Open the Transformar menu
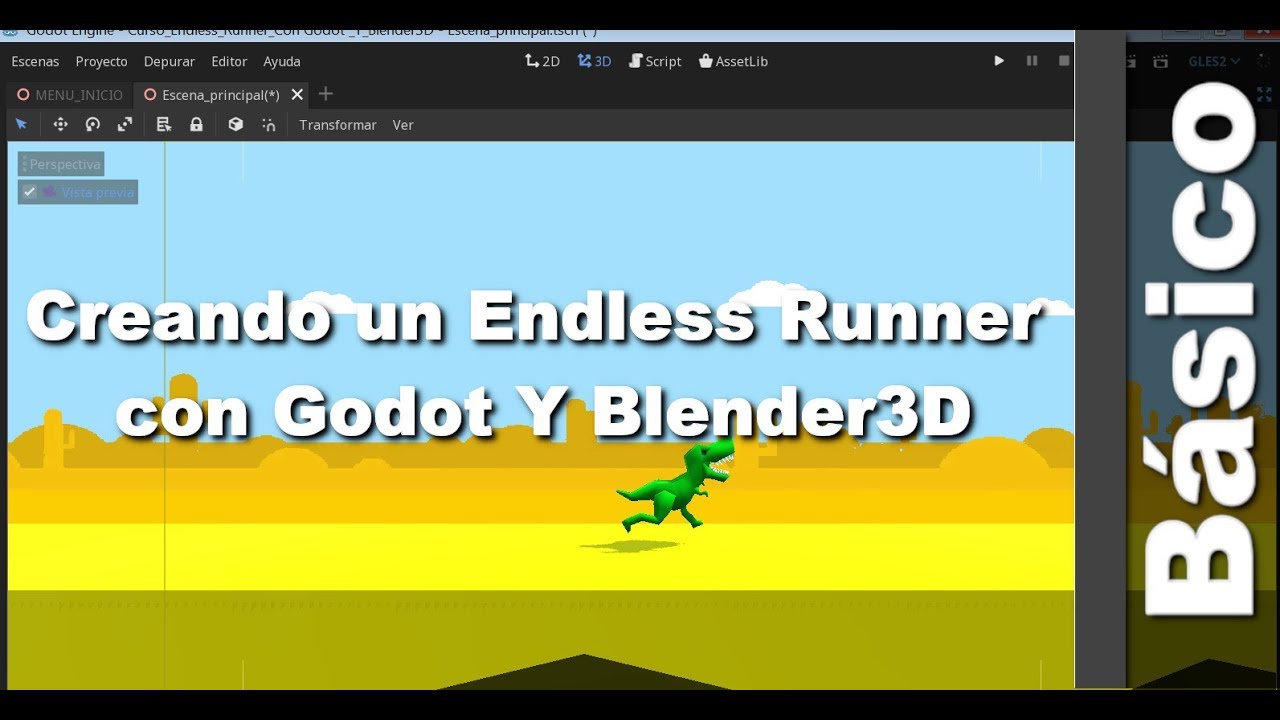Image resolution: width=1280 pixels, height=720 pixels. click(338, 125)
